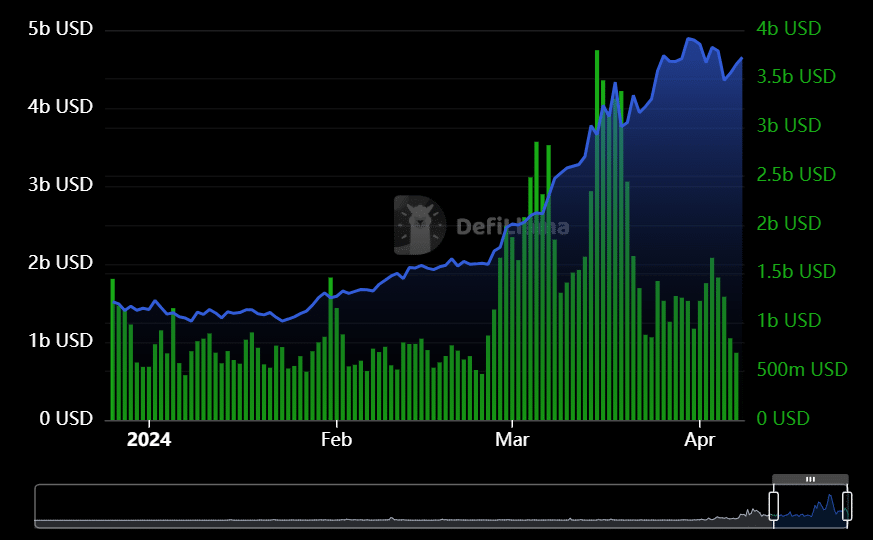The height and width of the screenshot is (540, 873).
Task: Click the '2024' date axis label
Action: click(149, 440)
